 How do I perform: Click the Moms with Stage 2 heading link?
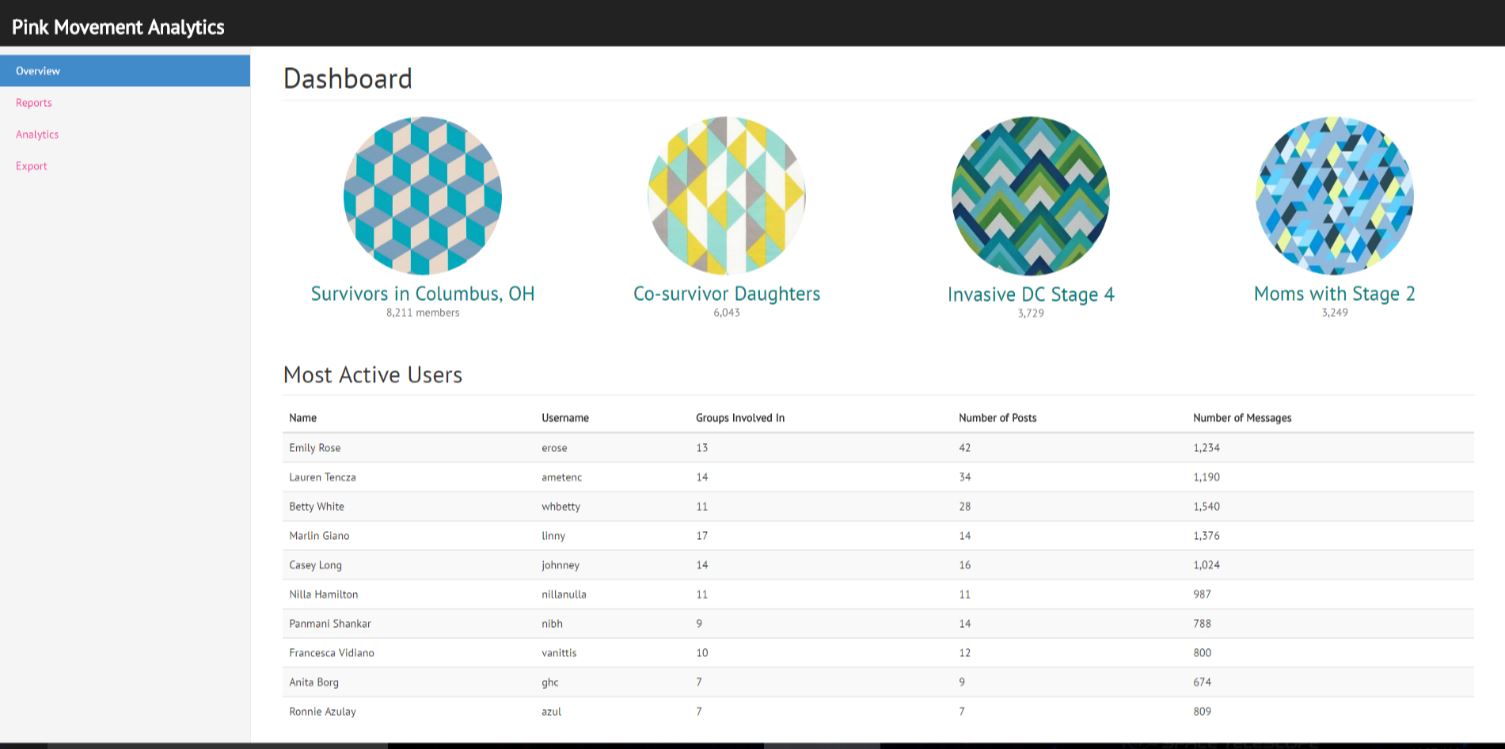pyautogui.click(x=1334, y=294)
